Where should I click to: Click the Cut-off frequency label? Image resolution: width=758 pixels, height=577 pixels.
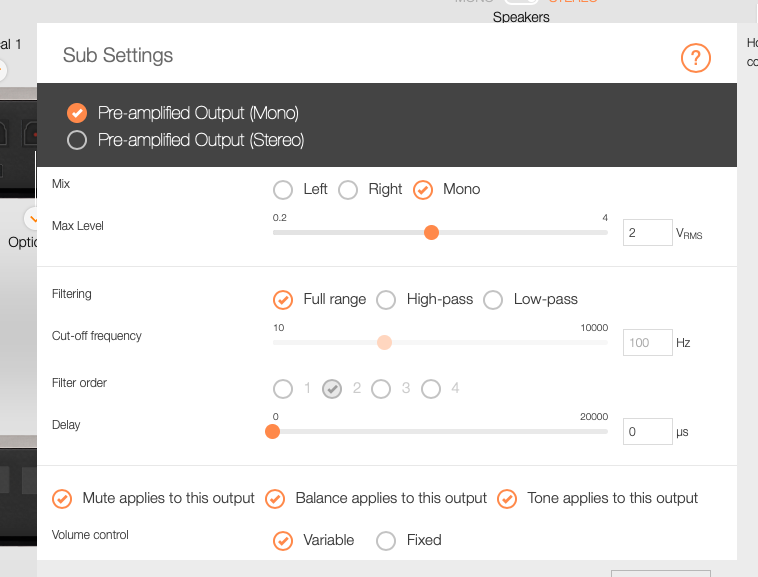[97, 336]
